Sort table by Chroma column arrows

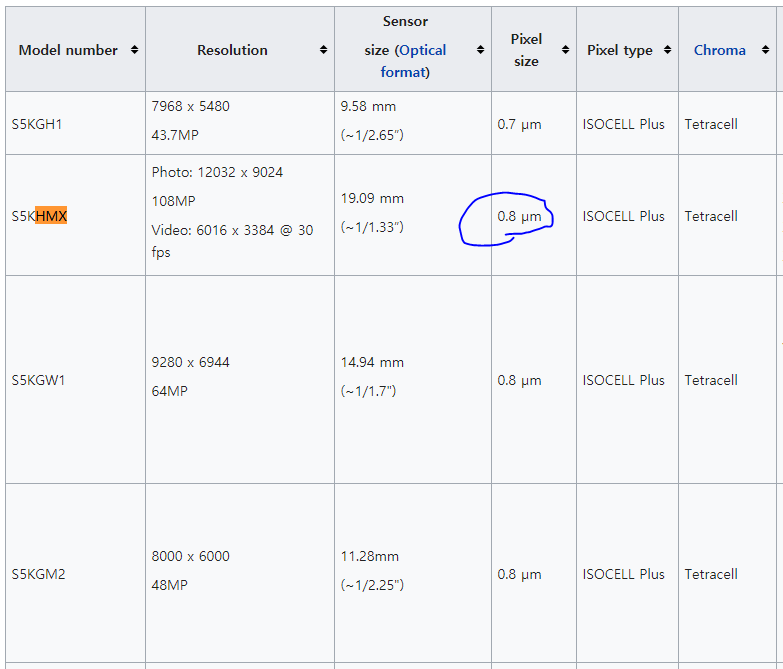[x=765, y=49]
